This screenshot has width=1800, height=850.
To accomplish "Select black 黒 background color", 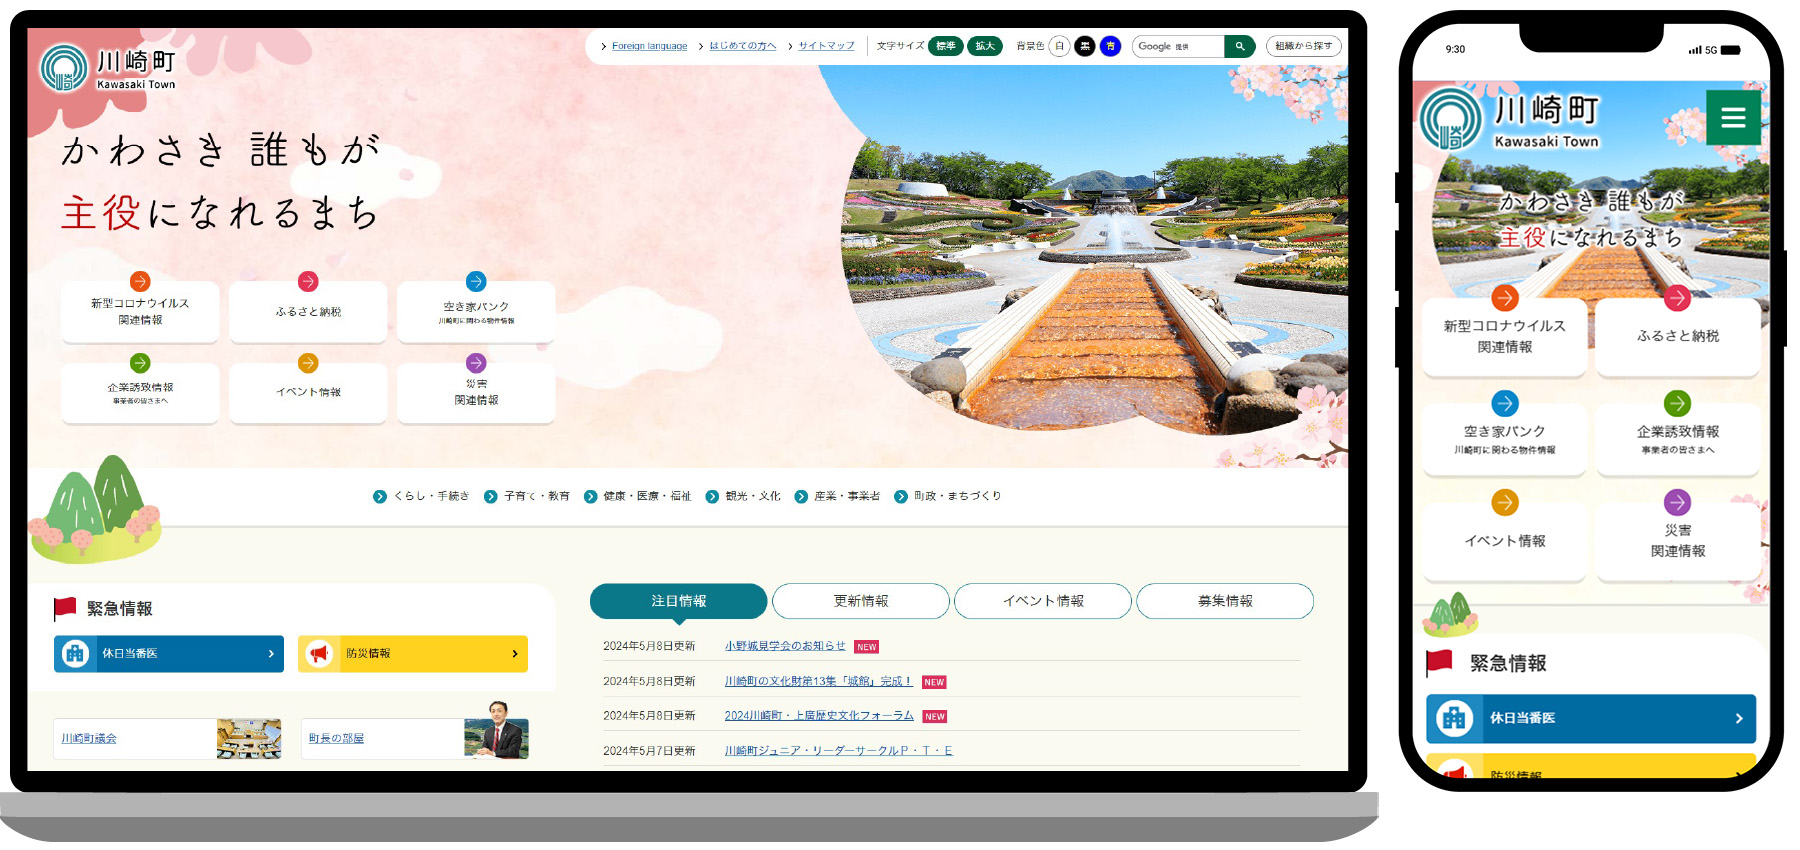I will [1085, 46].
